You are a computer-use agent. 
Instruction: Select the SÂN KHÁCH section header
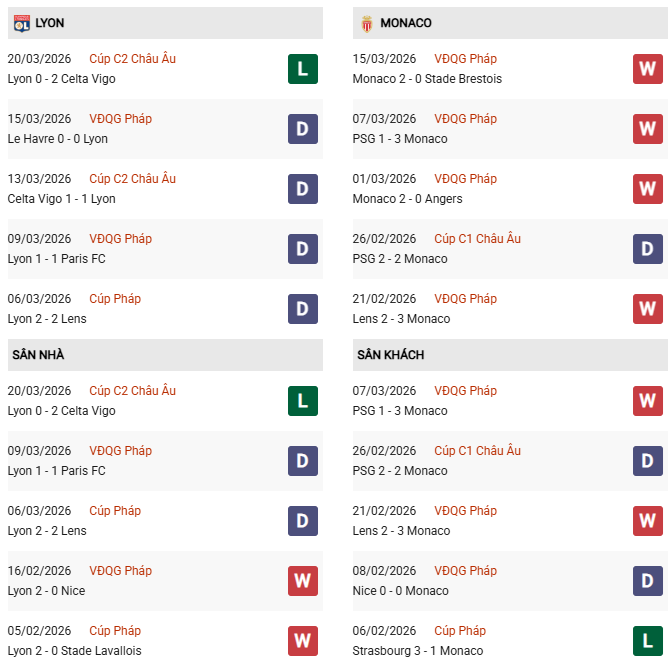click(x=390, y=355)
